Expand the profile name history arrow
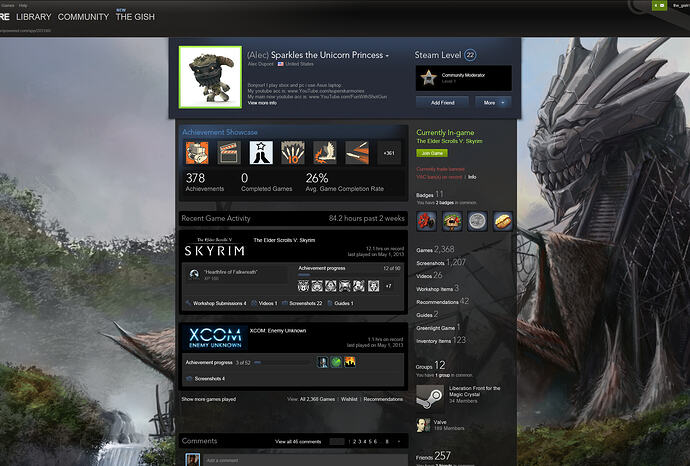This screenshot has height=466, width=690. (387, 56)
